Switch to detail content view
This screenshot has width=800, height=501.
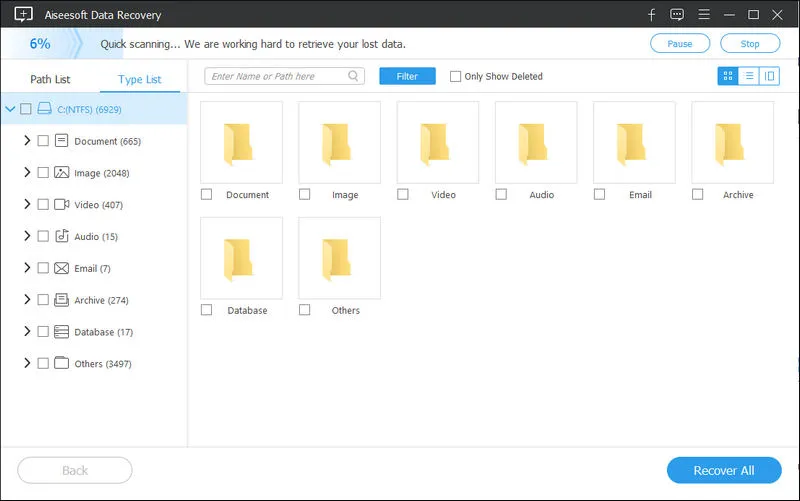[769, 76]
